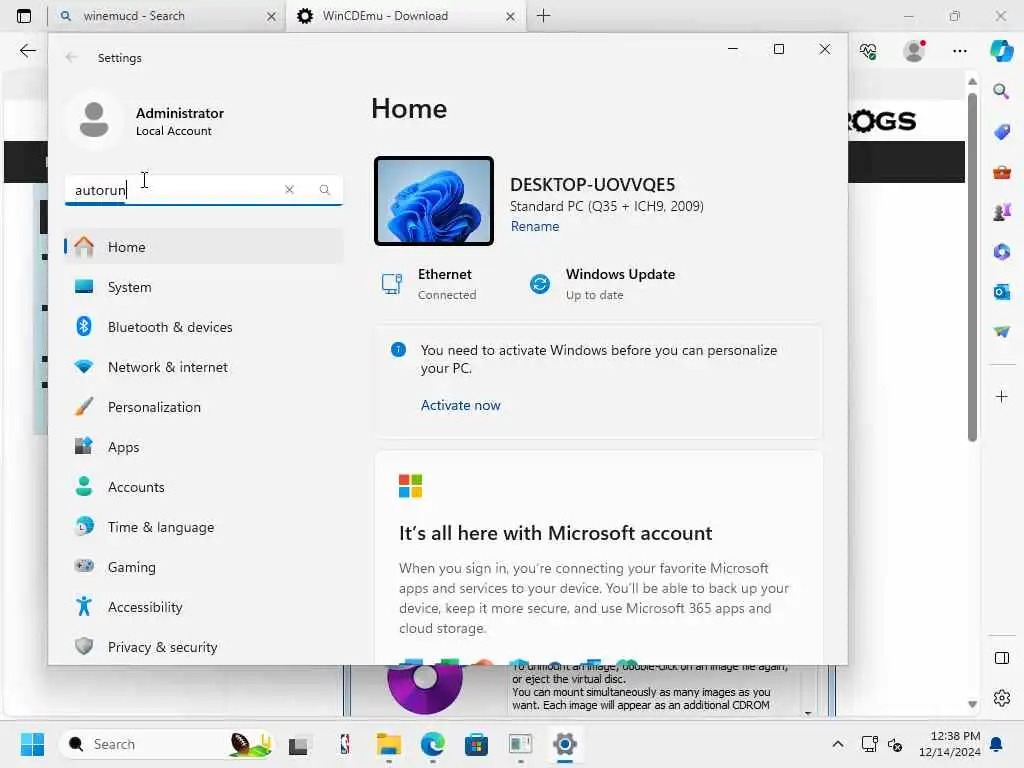
Task: Click the taskbar clock showing 12:38 PM
Action: 950,744
